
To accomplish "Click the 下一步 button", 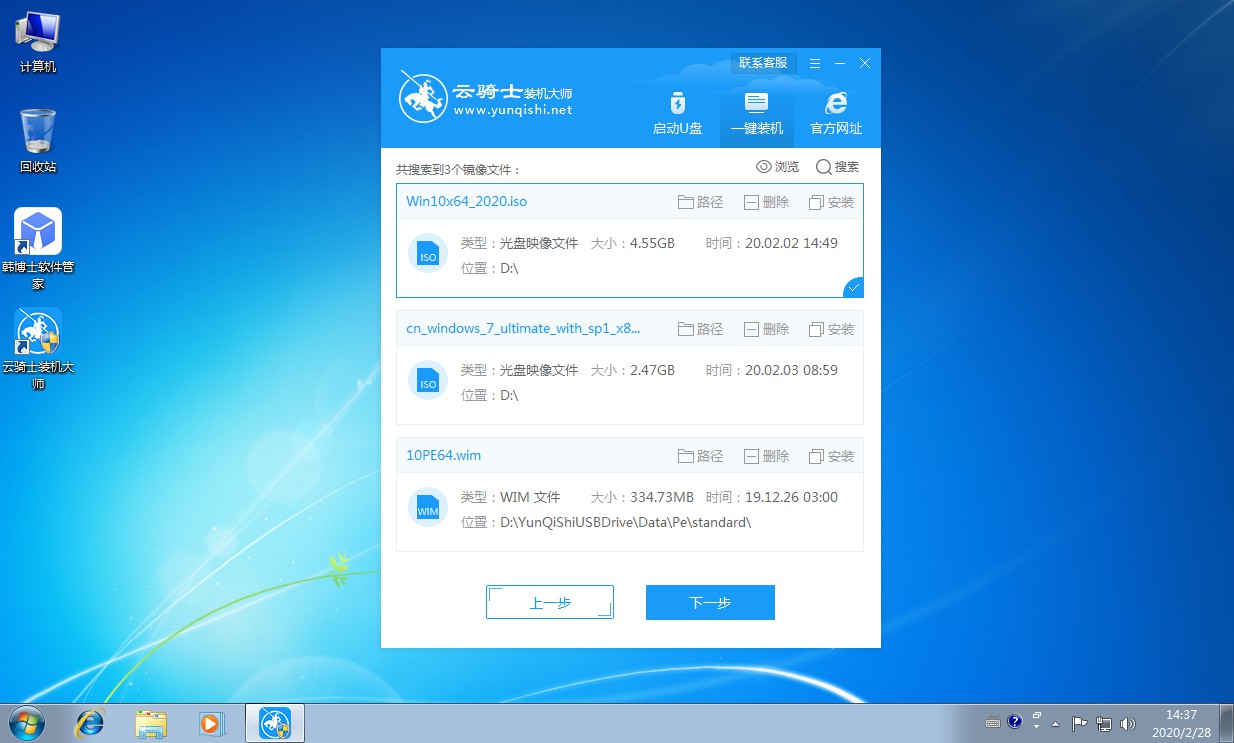I will coord(710,602).
